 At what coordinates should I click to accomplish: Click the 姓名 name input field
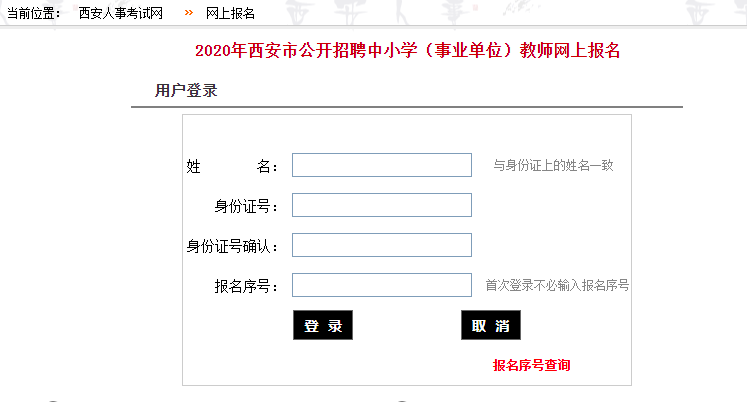click(381, 165)
